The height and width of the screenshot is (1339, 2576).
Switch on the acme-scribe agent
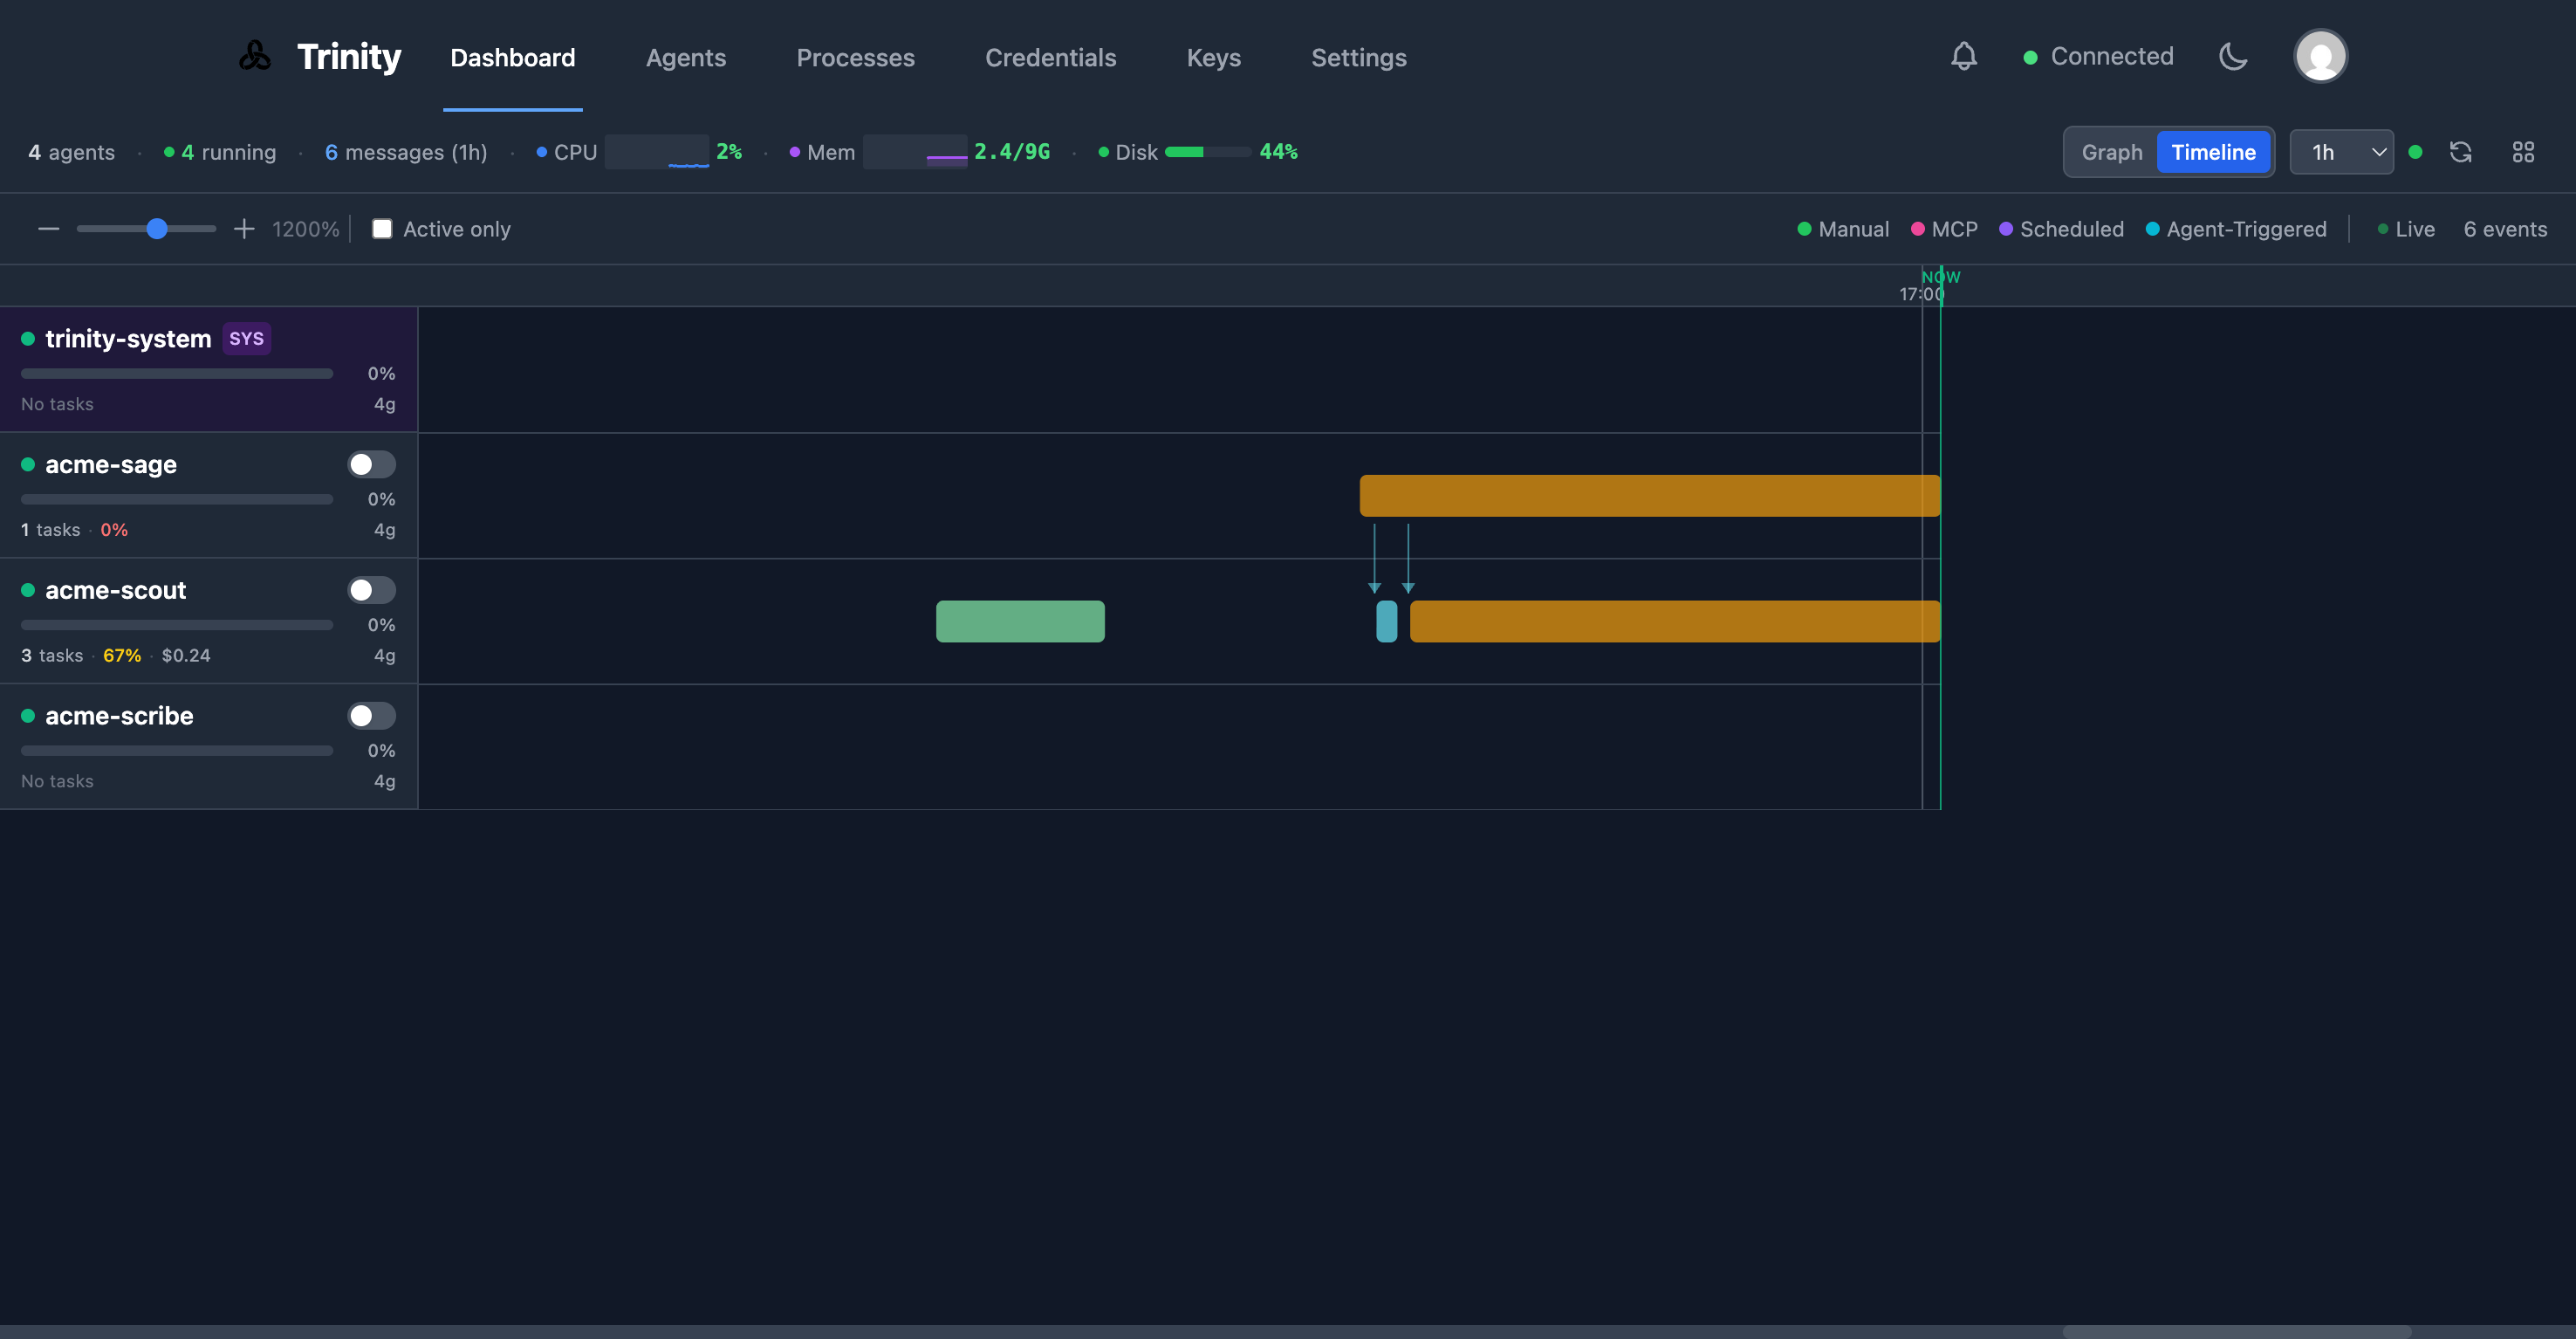(371, 715)
